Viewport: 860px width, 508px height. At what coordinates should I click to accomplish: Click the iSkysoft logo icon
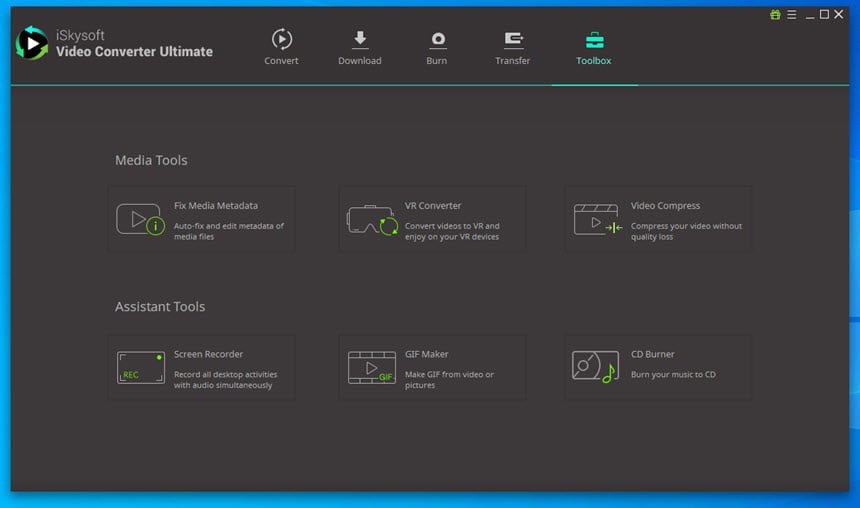(x=32, y=43)
